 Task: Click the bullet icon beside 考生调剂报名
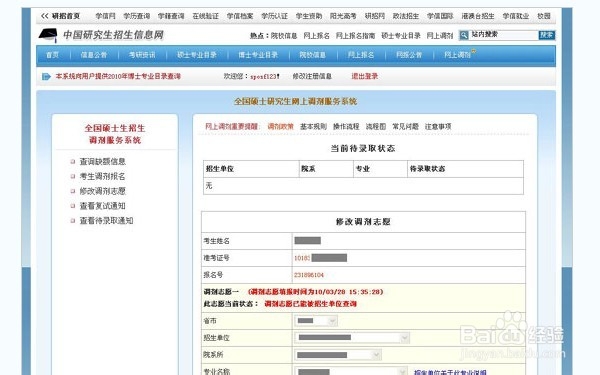click(73, 176)
